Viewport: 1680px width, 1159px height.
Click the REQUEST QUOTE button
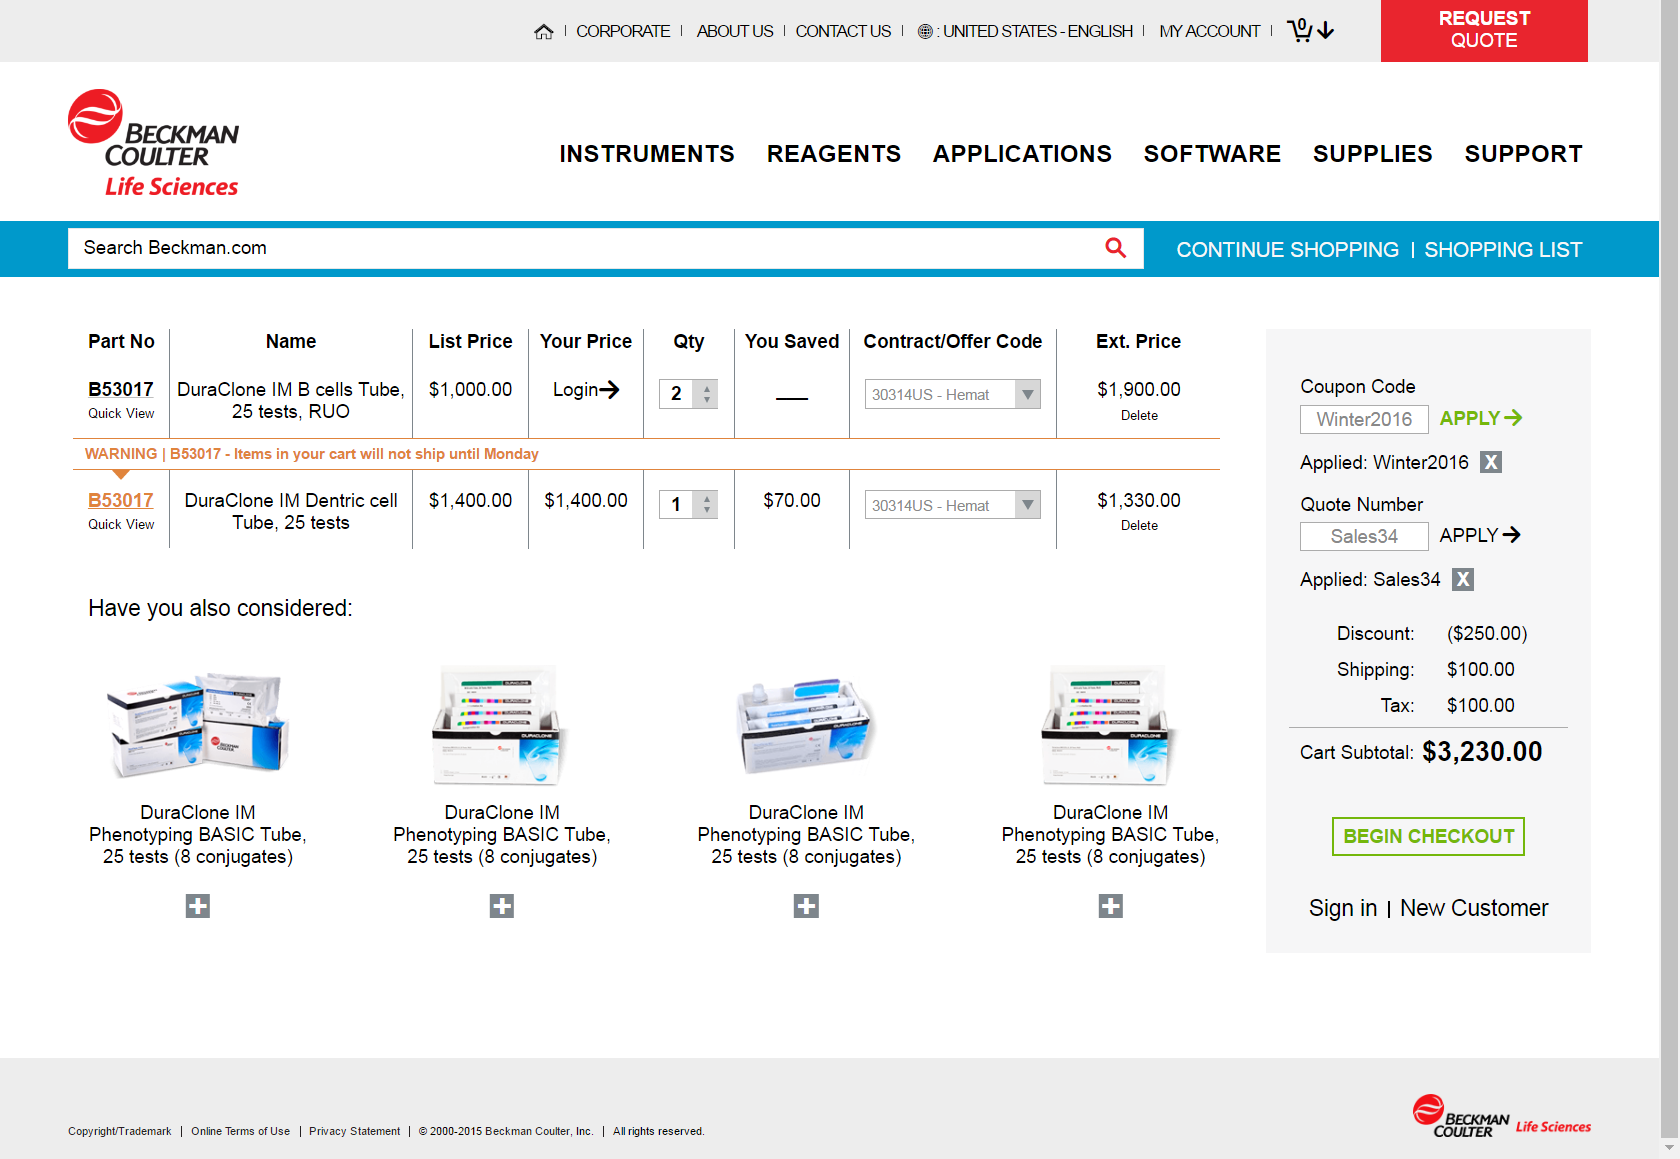[x=1484, y=31]
